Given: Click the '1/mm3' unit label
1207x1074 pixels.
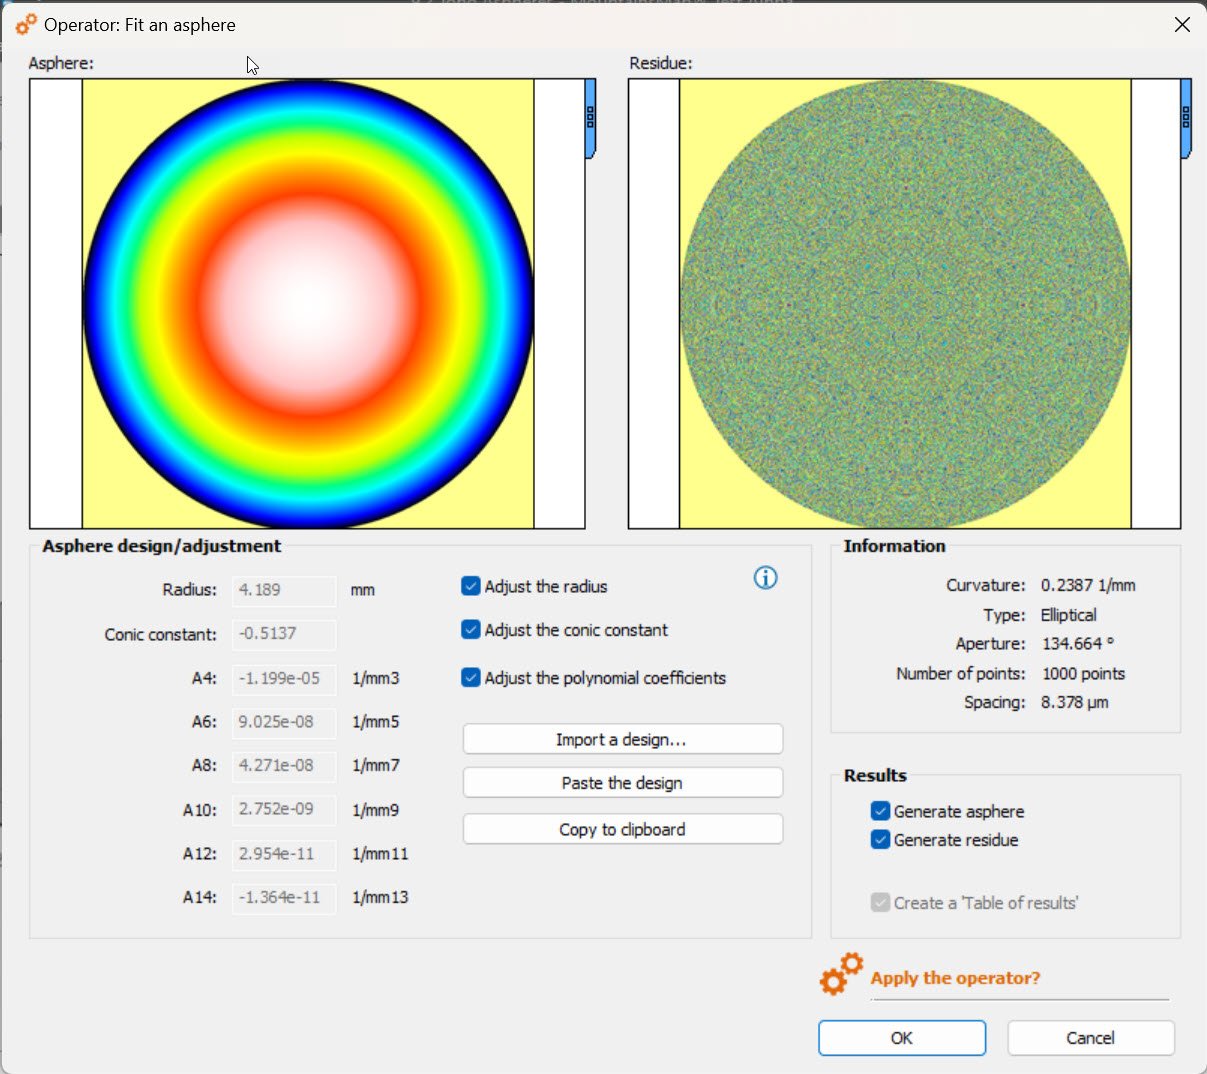Looking at the screenshot, I should tap(376, 678).
